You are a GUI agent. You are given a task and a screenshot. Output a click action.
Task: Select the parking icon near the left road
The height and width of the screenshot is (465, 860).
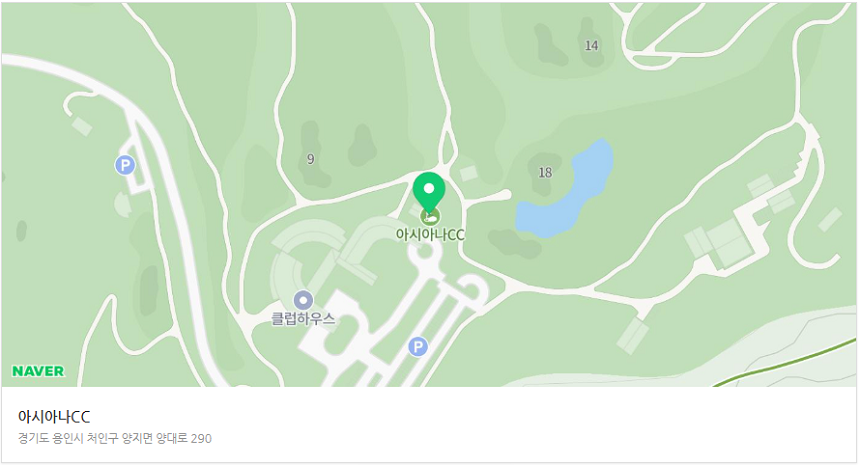125,165
